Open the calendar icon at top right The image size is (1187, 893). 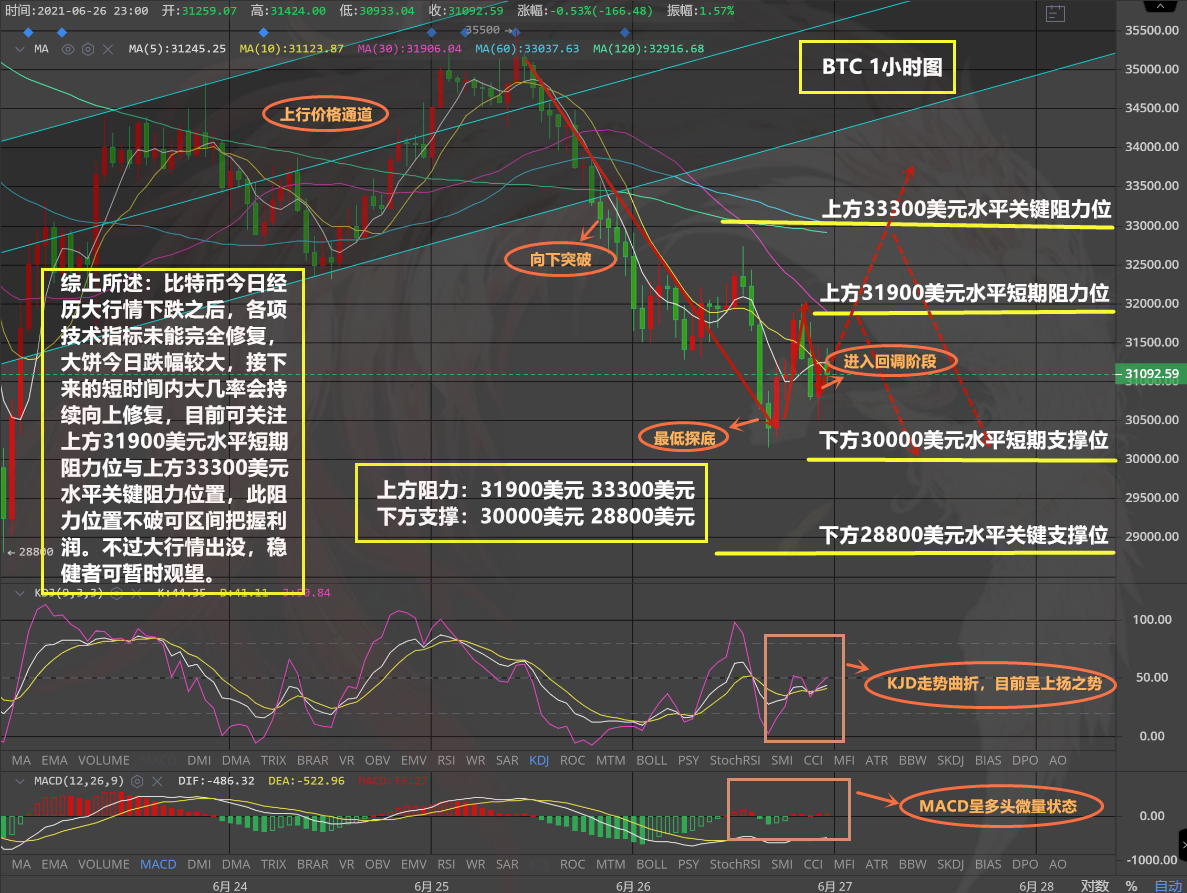pyautogui.click(x=1055, y=13)
